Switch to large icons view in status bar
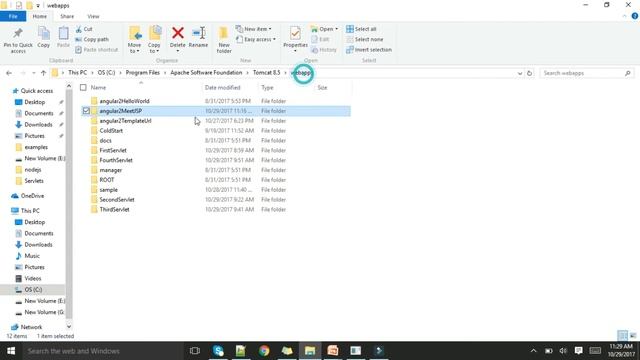The width and height of the screenshot is (640, 360). coord(633,336)
